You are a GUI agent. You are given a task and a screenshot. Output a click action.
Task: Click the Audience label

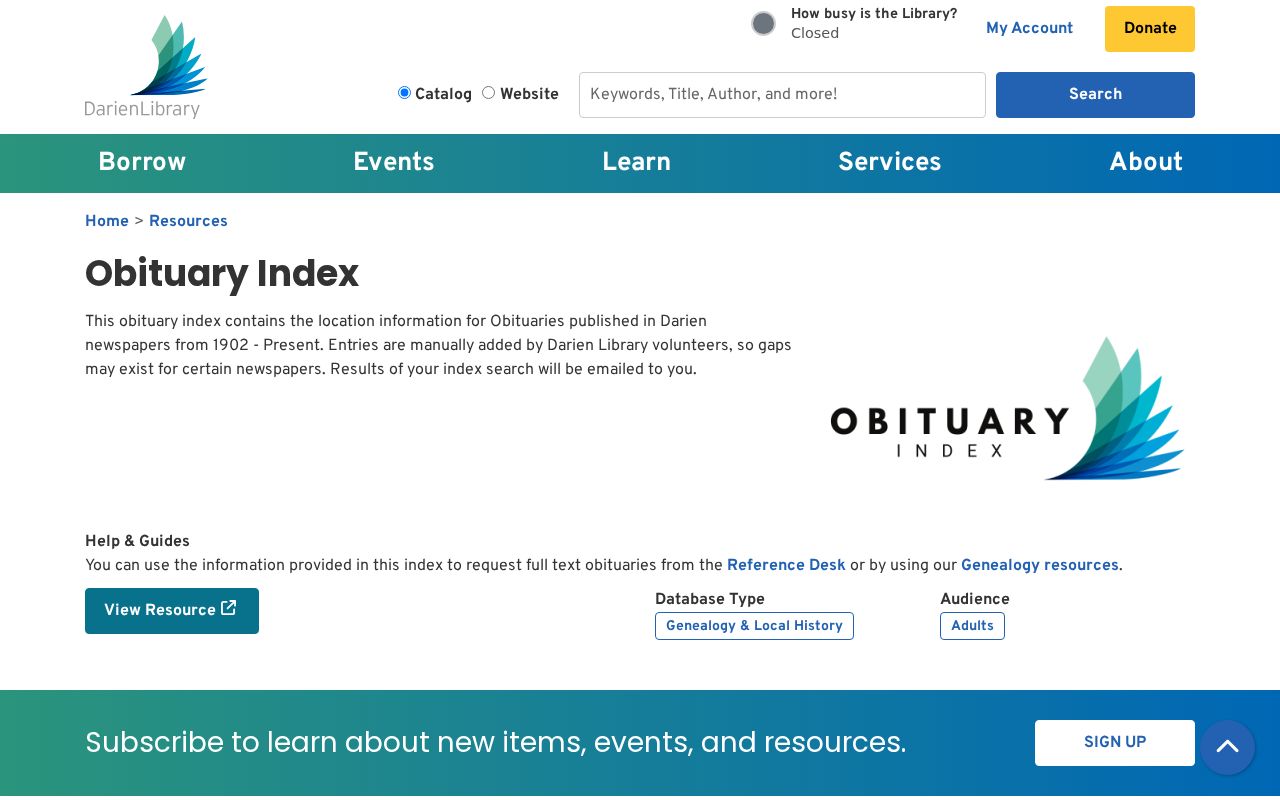[975, 600]
